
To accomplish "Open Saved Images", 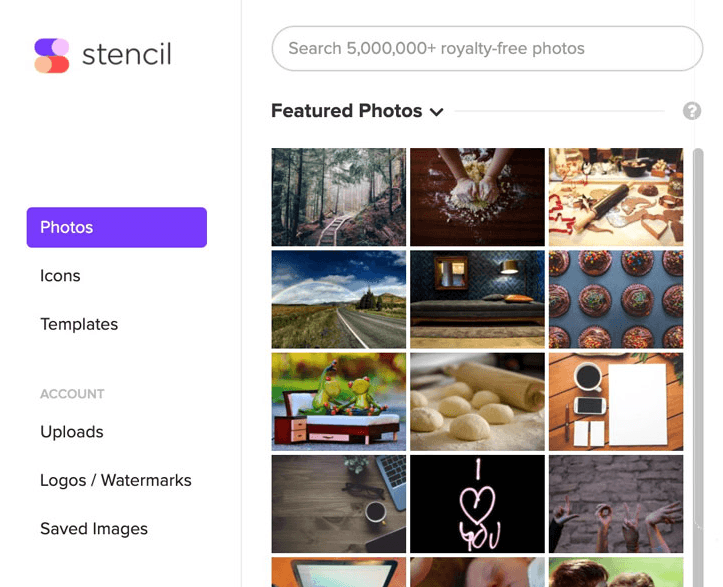I will [94, 529].
